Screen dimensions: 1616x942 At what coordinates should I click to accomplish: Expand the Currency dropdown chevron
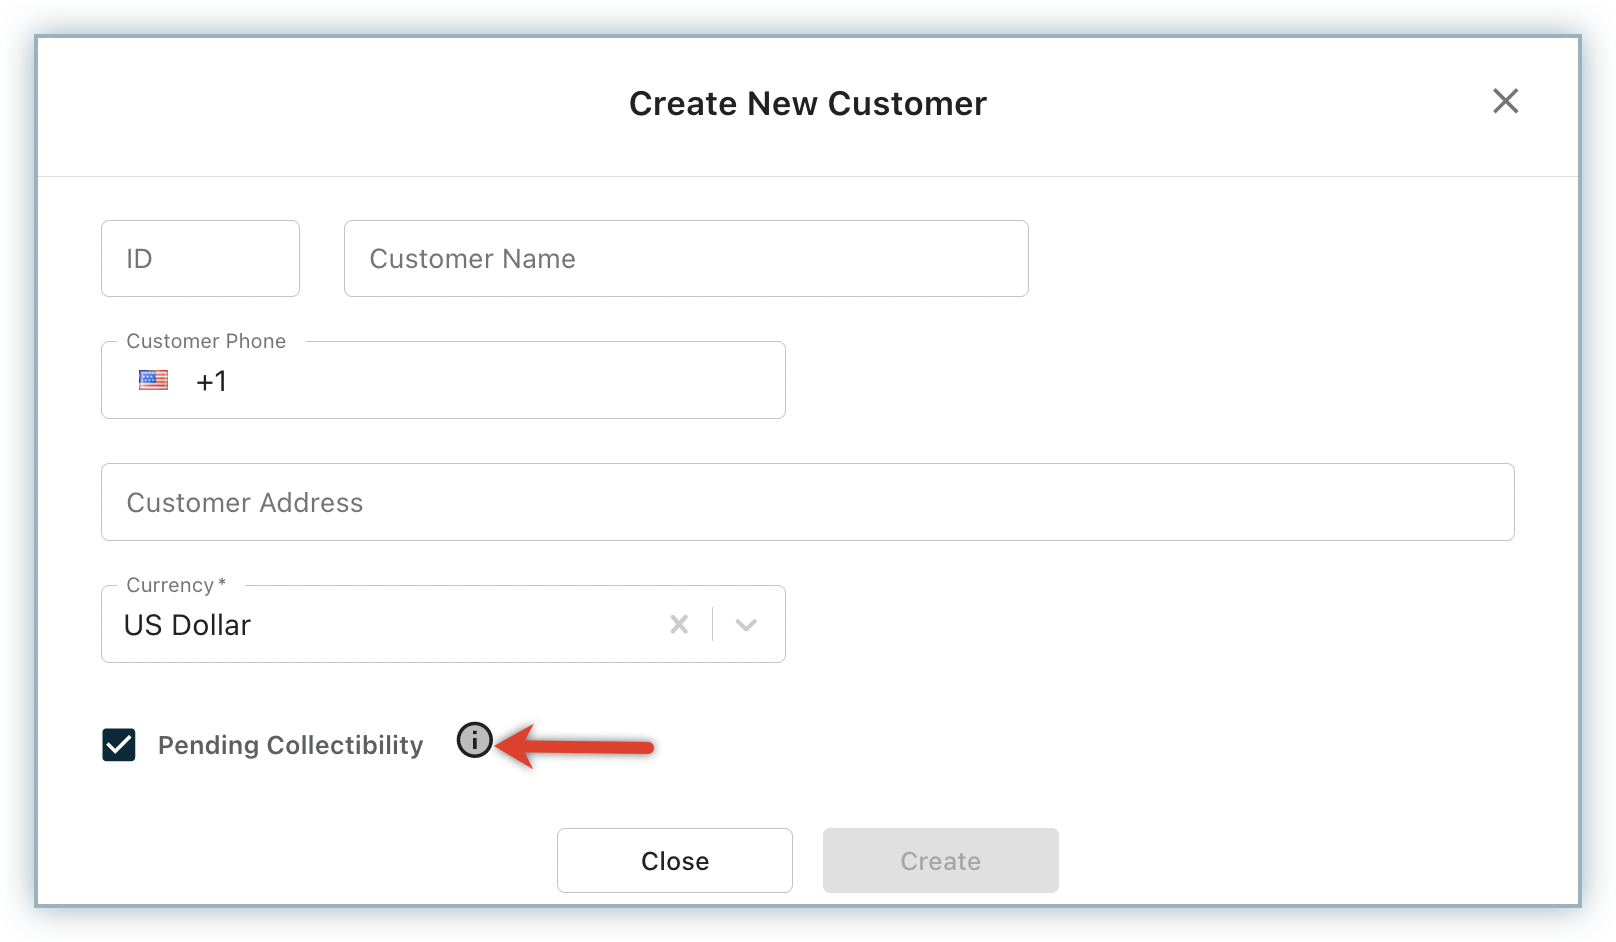point(746,624)
